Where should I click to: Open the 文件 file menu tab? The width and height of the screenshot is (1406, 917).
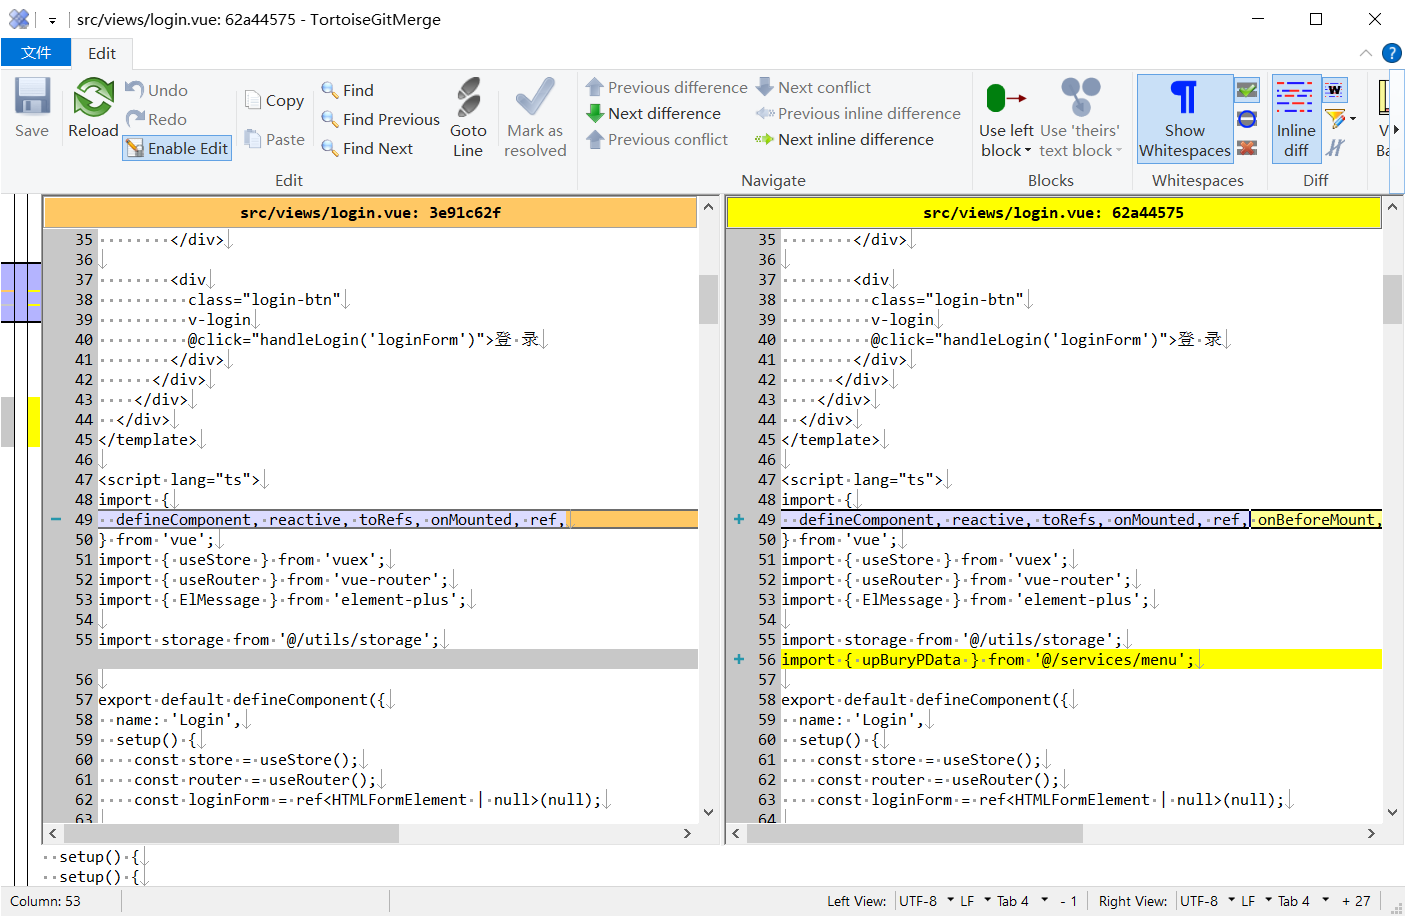click(36, 53)
